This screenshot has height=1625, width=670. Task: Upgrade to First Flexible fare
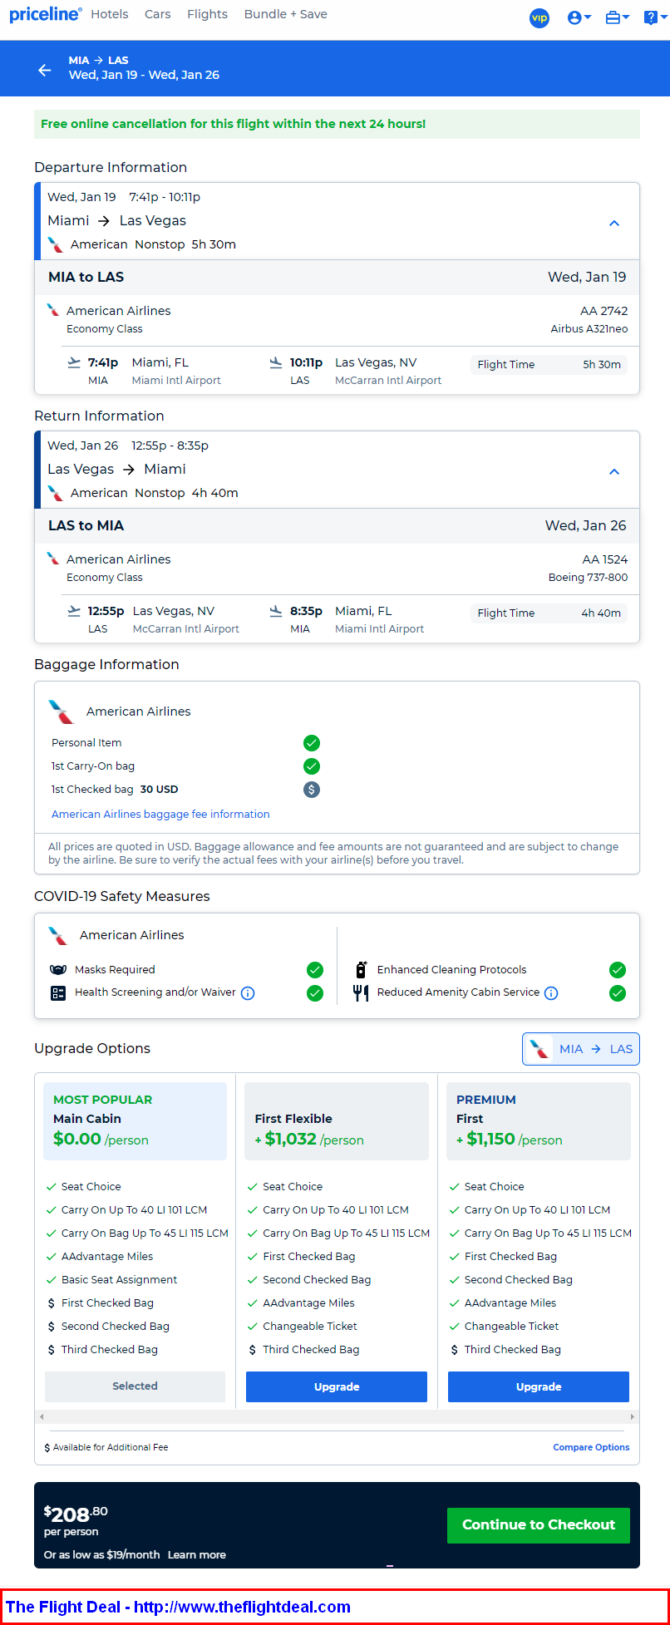tap(336, 1387)
